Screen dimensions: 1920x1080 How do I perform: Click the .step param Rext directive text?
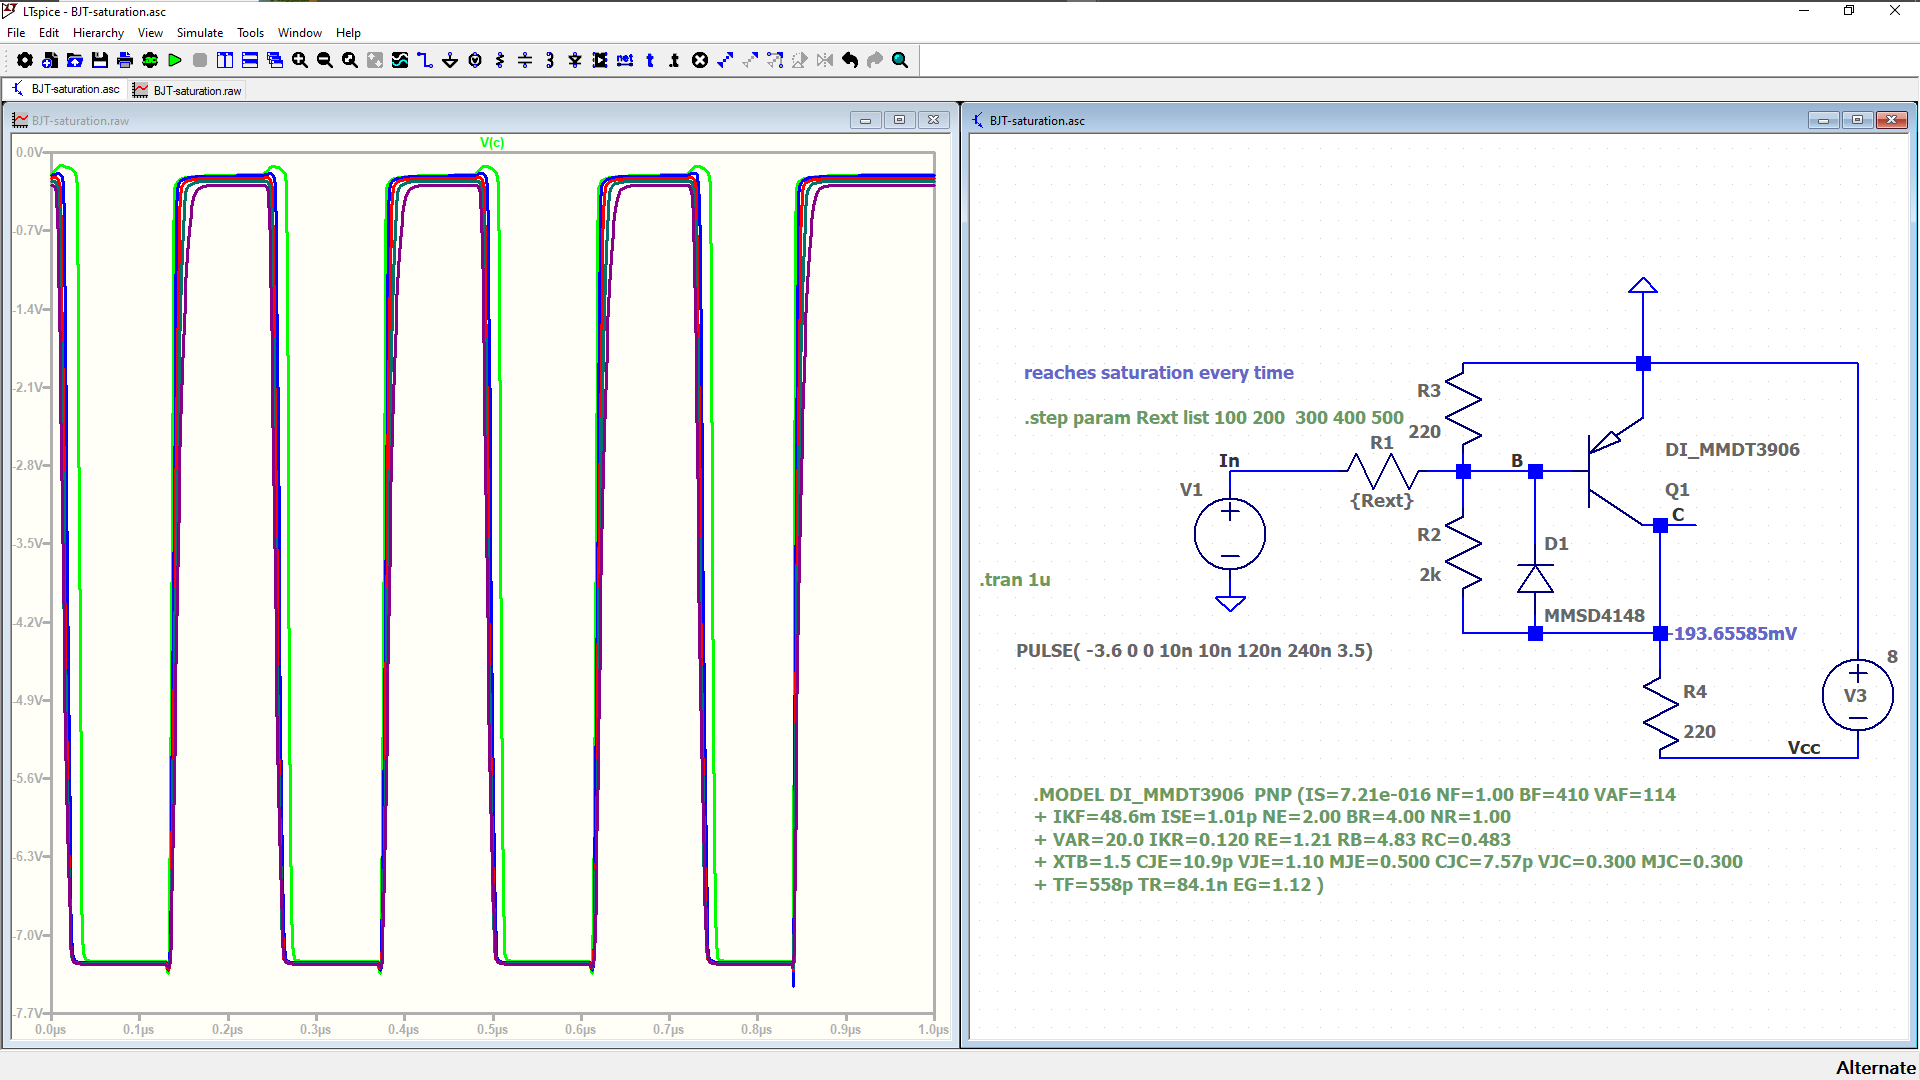click(x=1214, y=418)
